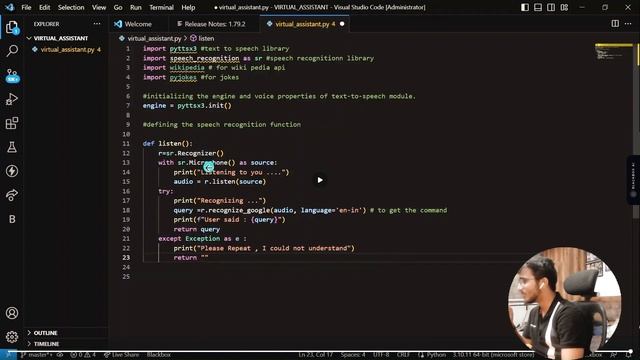Open Customize Layout icon
The height and width of the screenshot is (360, 640).
564,7
